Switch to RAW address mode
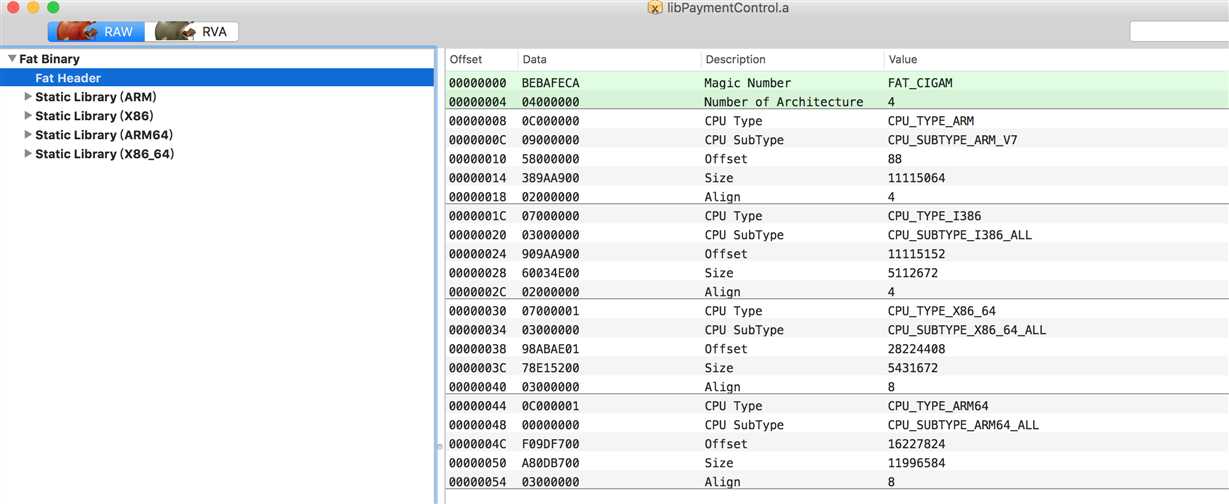The height and width of the screenshot is (504, 1229). [96, 32]
